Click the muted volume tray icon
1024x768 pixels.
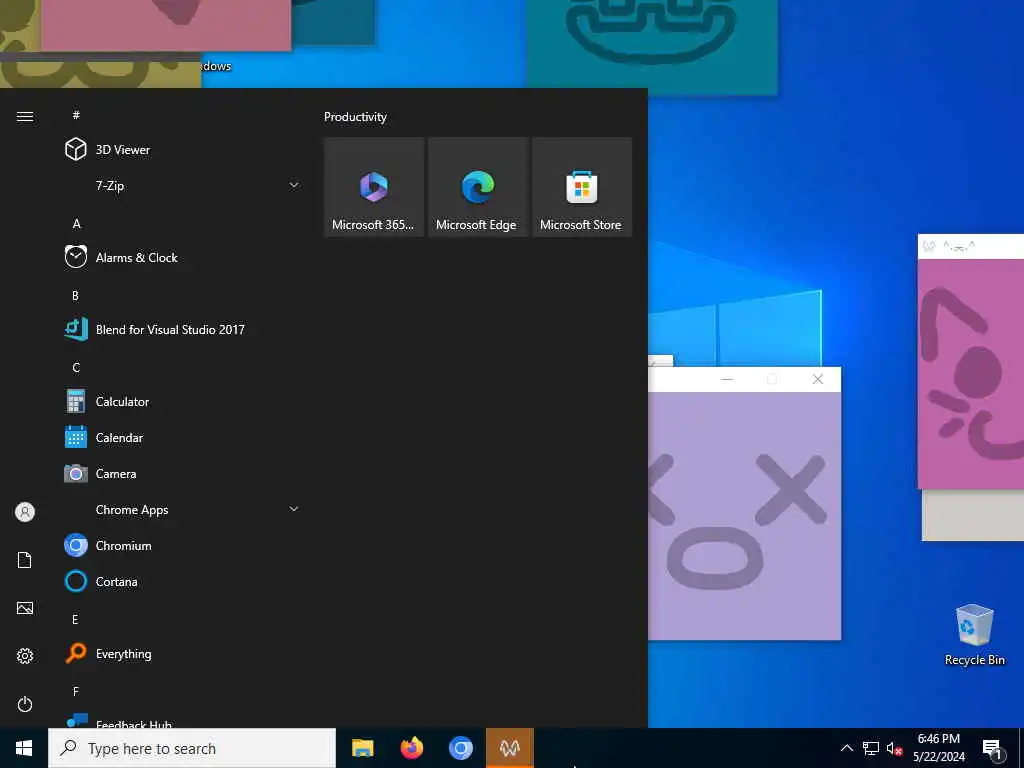(894, 748)
